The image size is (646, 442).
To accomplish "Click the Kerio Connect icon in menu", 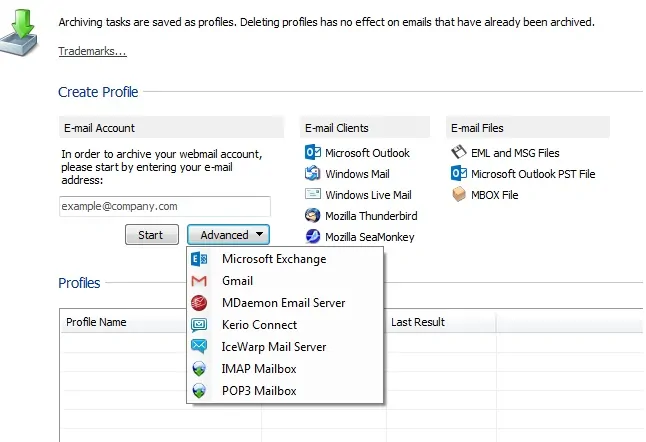I will tap(199, 325).
